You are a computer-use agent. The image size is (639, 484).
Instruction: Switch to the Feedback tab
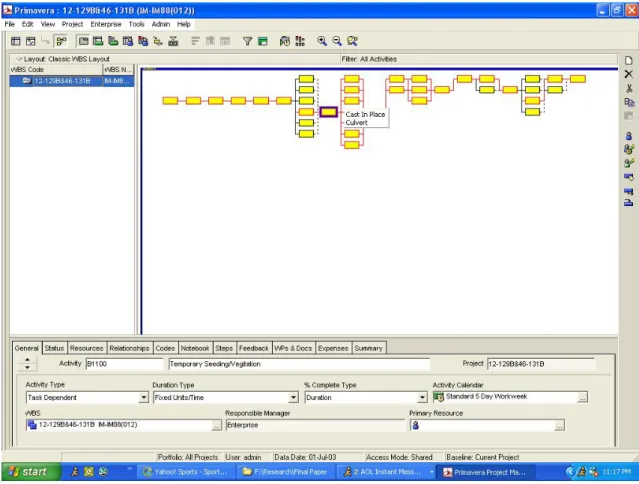pyautogui.click(x=253, y=348)
